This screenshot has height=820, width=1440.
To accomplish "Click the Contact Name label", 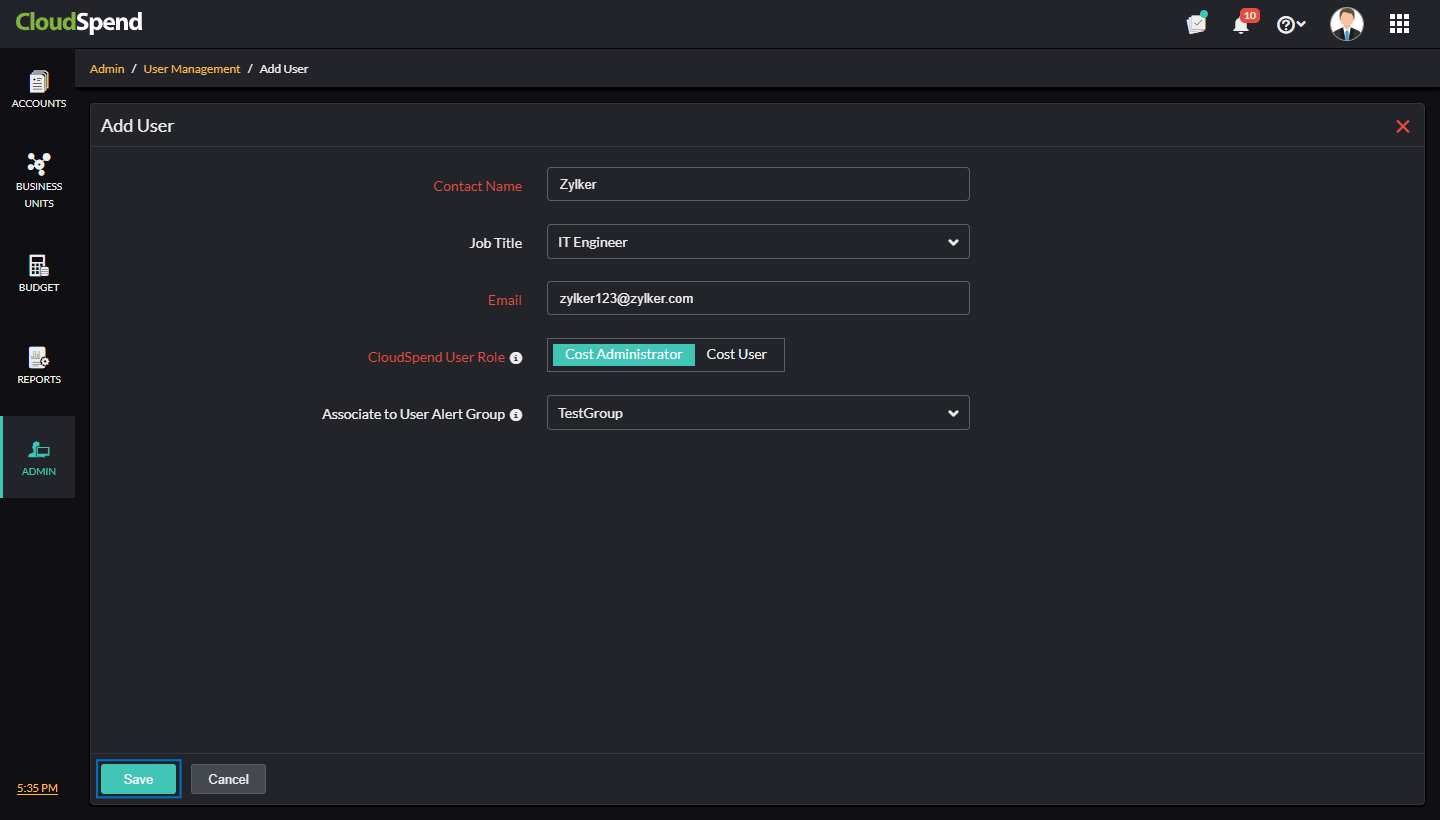I will click(x=477, y=186).
